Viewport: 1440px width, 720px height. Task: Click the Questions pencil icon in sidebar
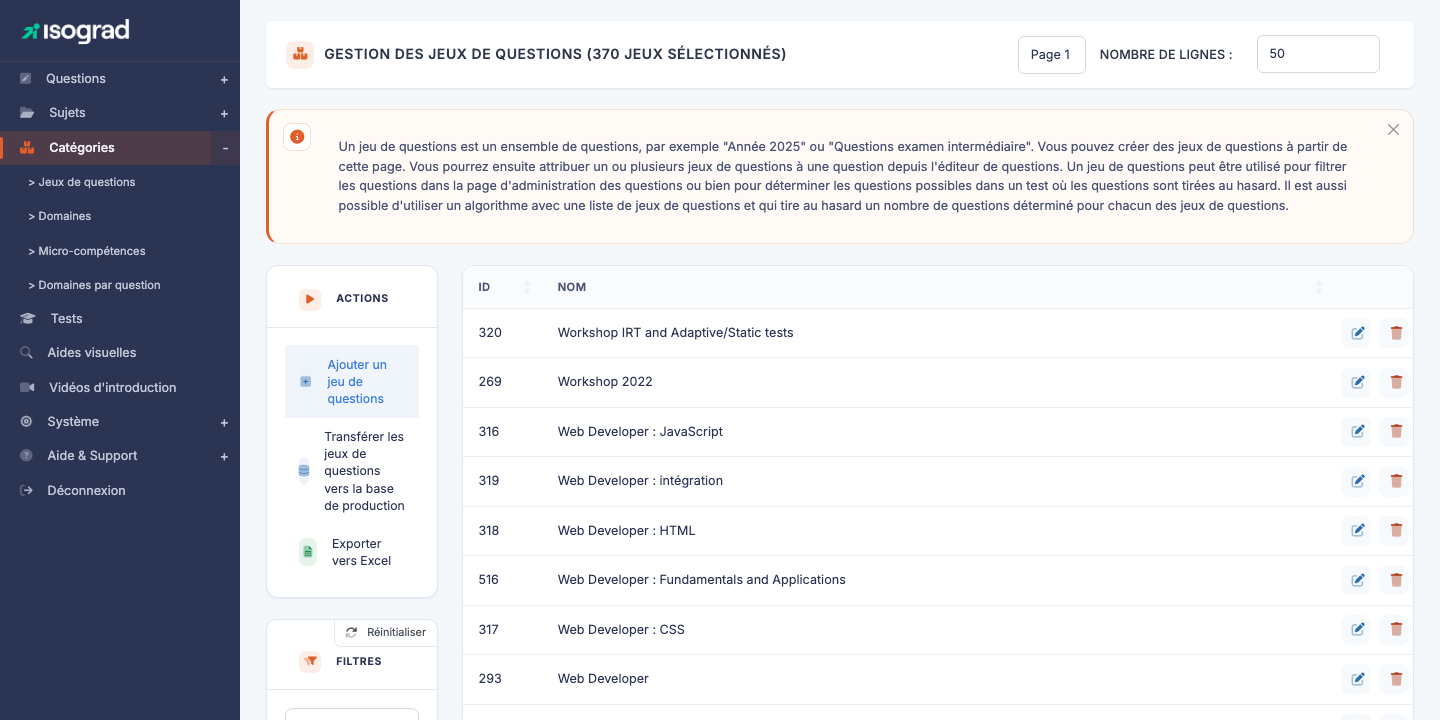(x=26, y=79)
